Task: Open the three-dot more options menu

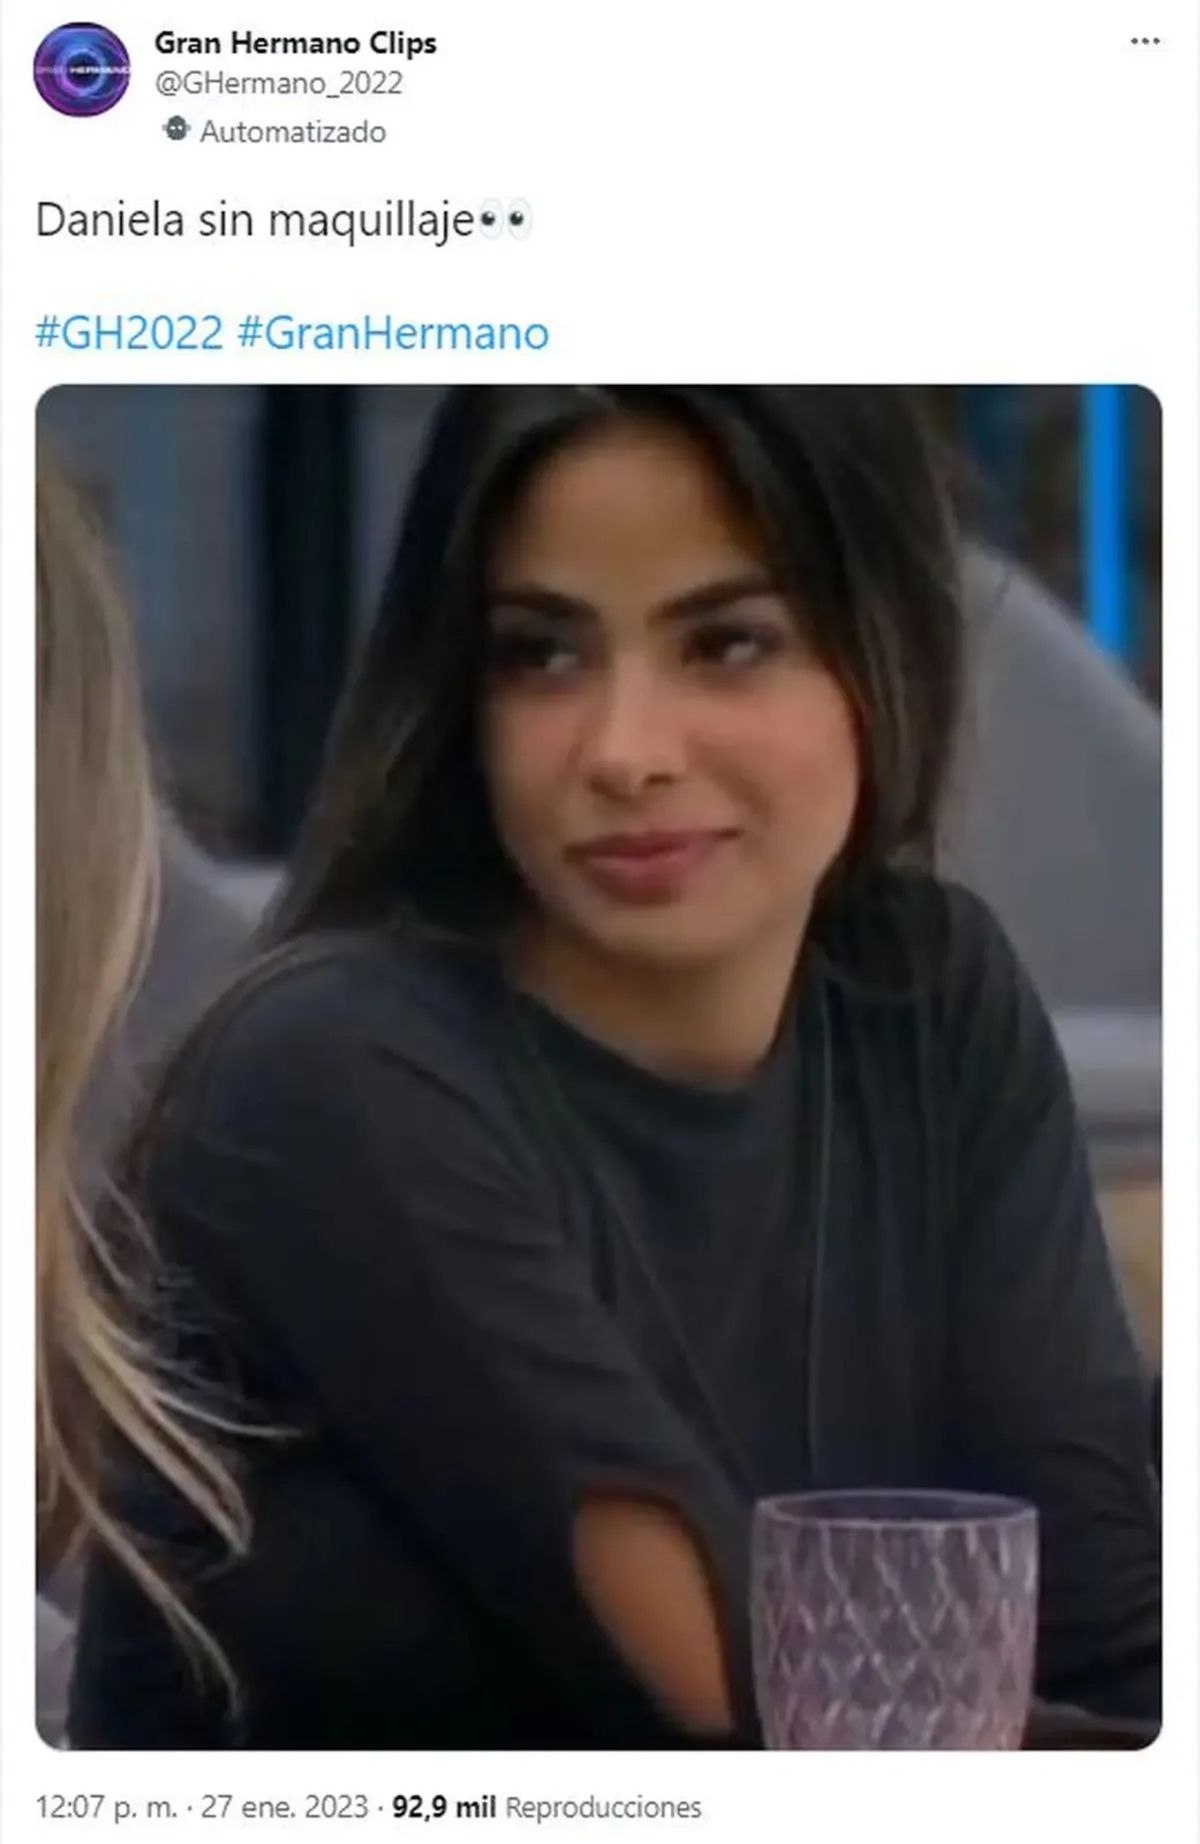Action: (1145, 42)
